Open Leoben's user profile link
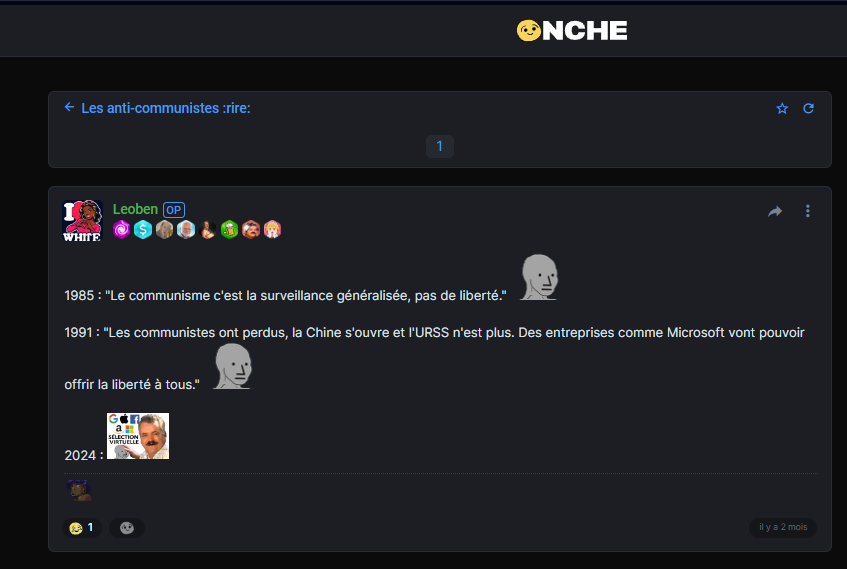 click(135, 209)
